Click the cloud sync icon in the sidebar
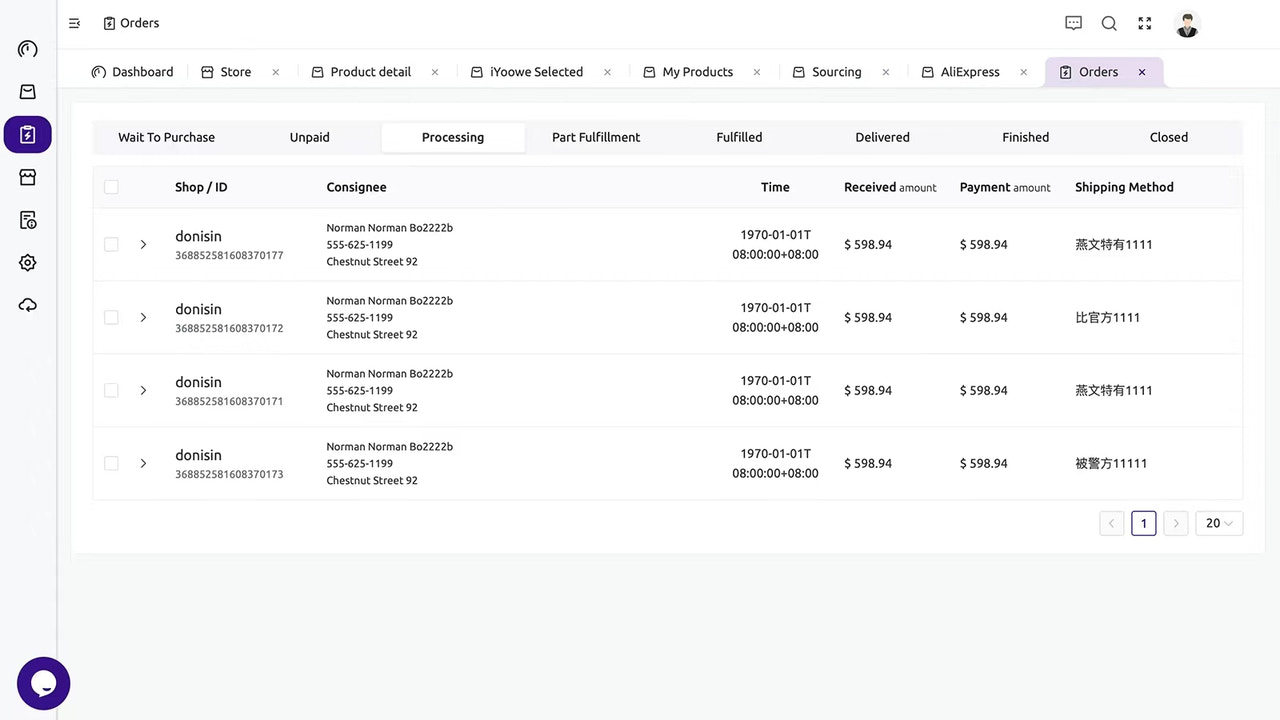This screenshot has width=1280, height=720. [27, 305]
